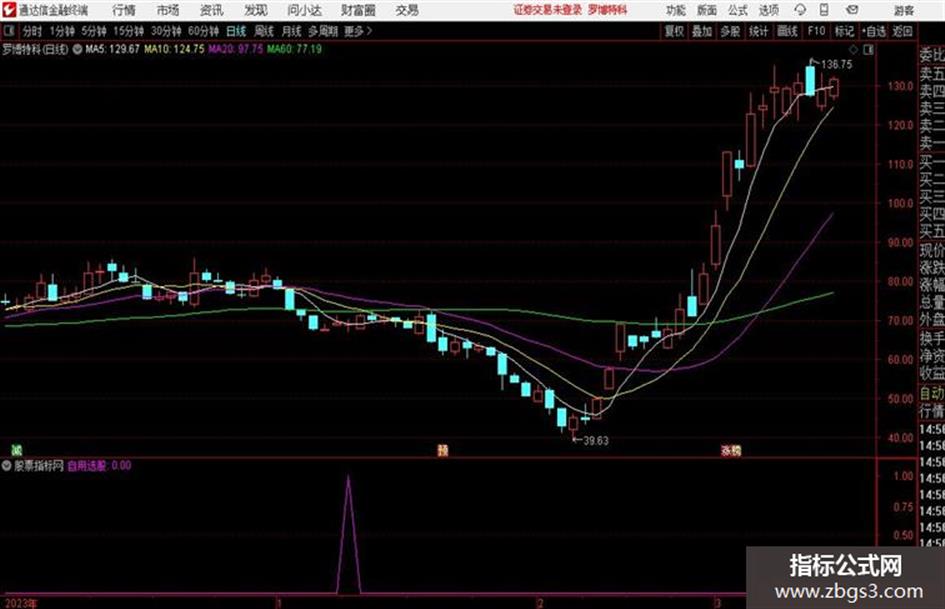This screenshot has width=945, height=609.
Task: Click the 换手 turnover row
Action: click(x=932, y=338)
